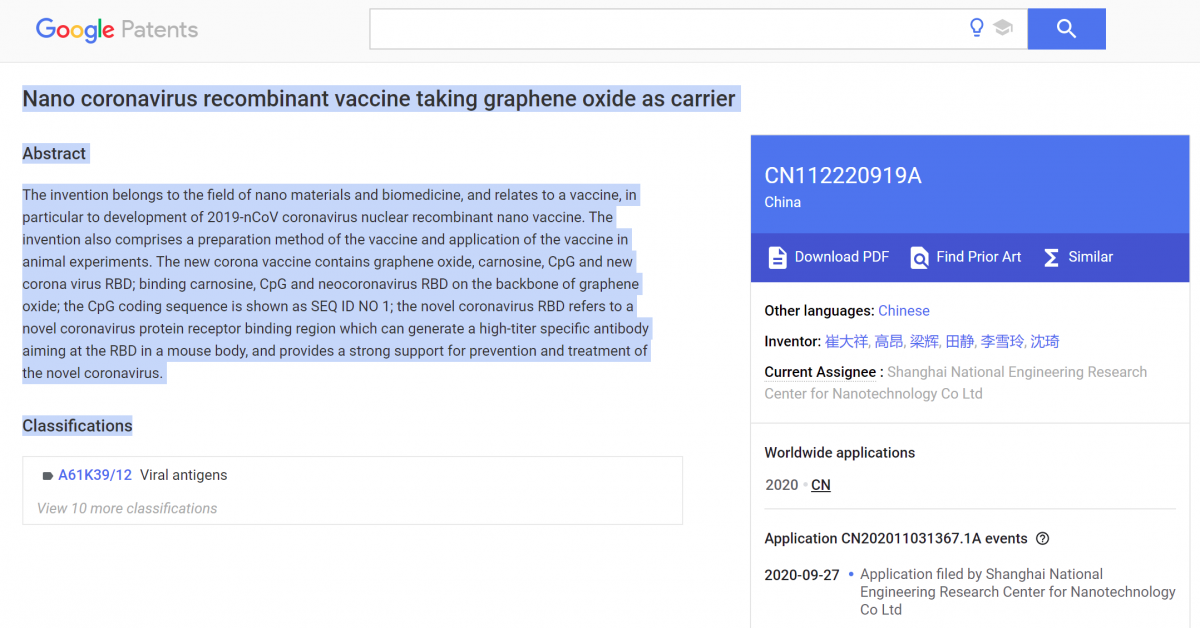Click the tag icon beside A61K39/12
Viewport: 1200px width, 628px height.
(x=47, y=476)
